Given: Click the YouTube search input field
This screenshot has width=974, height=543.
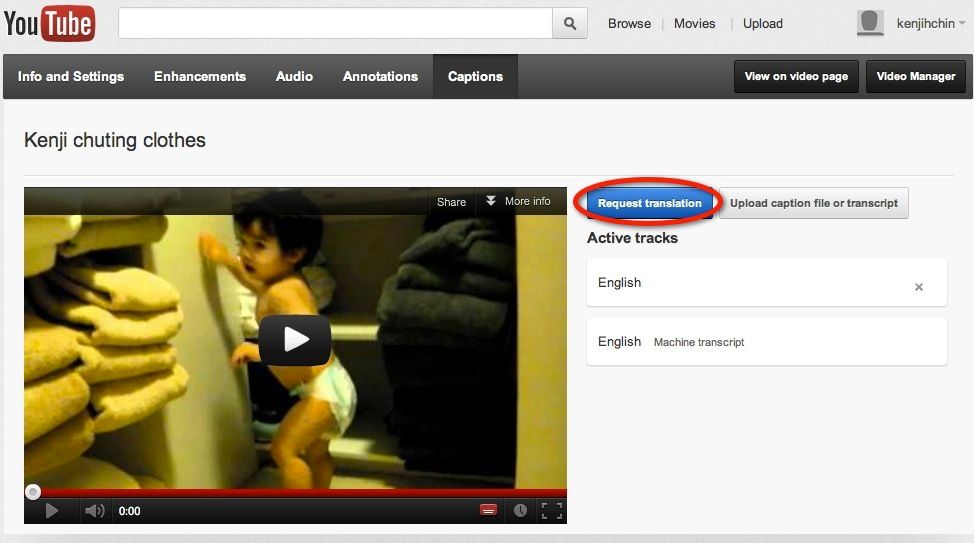Looking at the screenshot, I should [x=335, y=23].
